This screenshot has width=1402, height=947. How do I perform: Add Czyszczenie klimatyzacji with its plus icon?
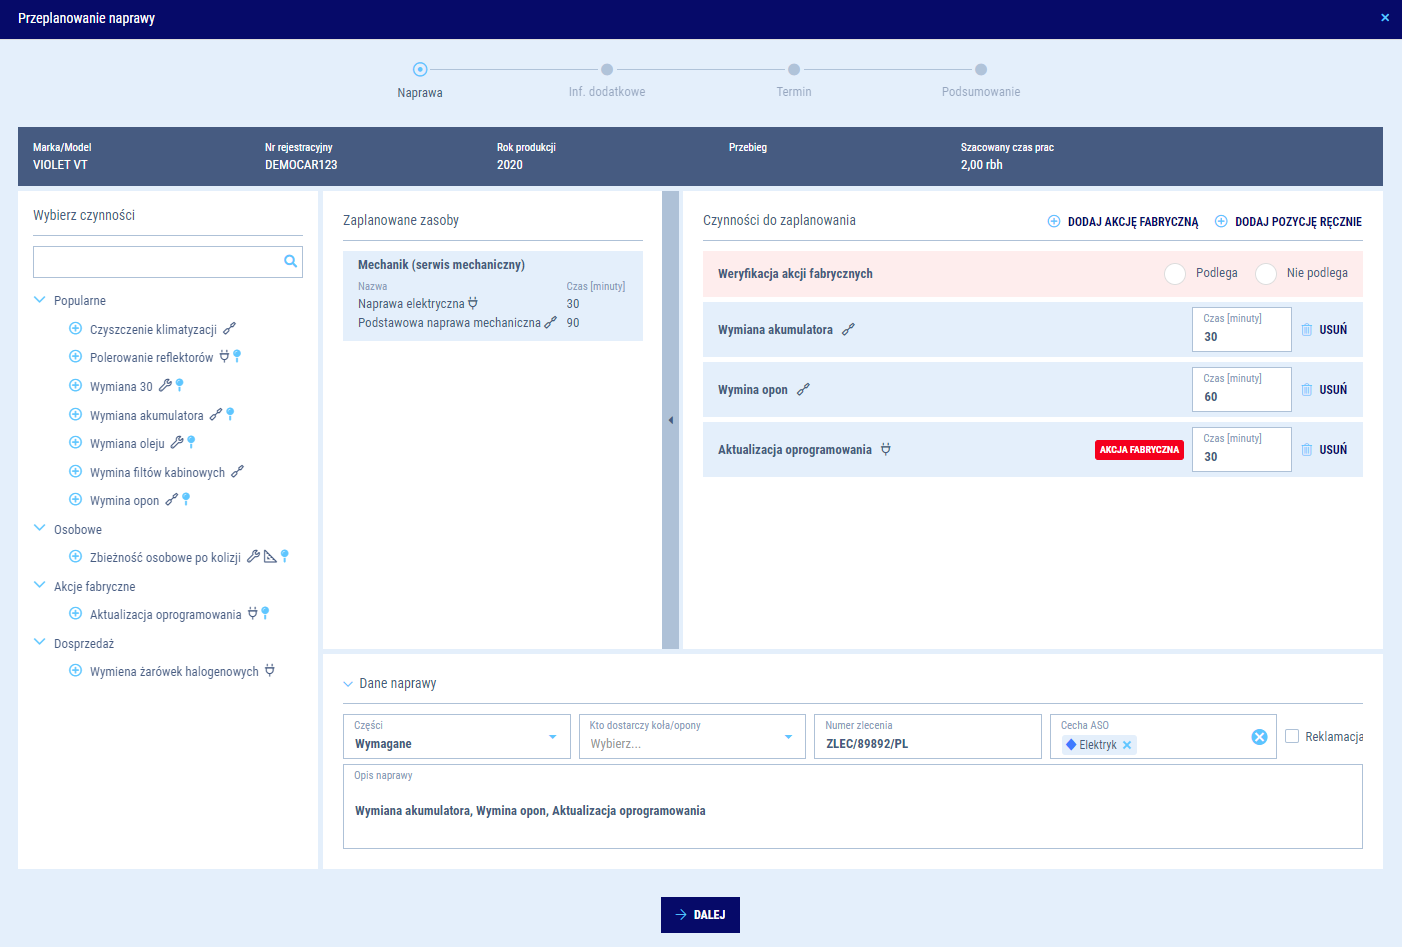coord(75,329)
